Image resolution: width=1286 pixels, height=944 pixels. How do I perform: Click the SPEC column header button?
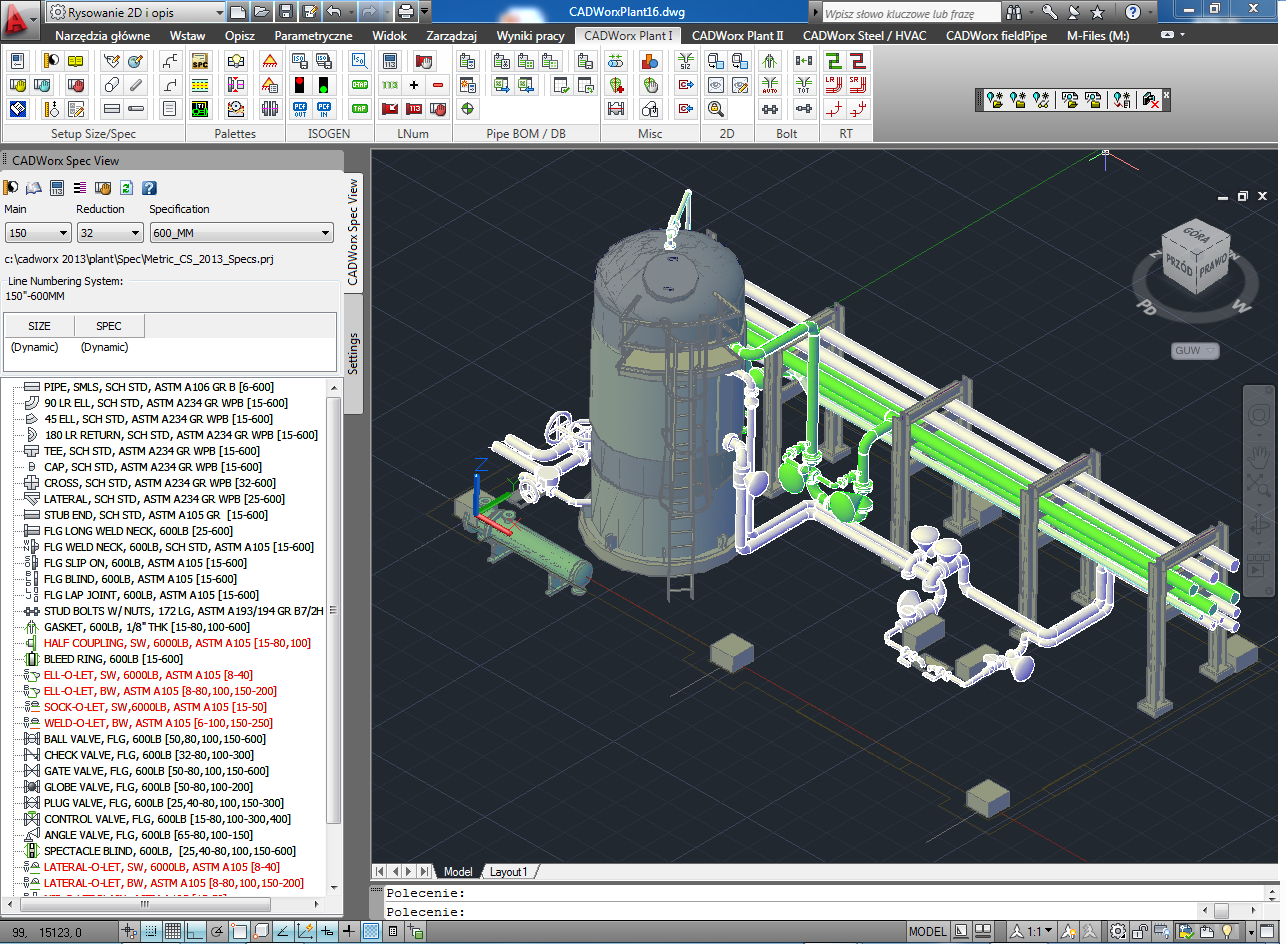pos(109,326)
